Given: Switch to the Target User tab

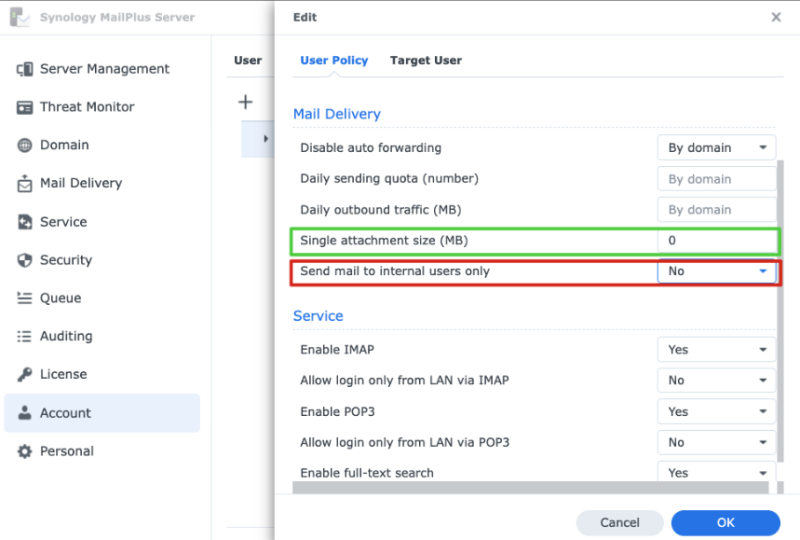Looking at the screenshot, I should point(426,61).
